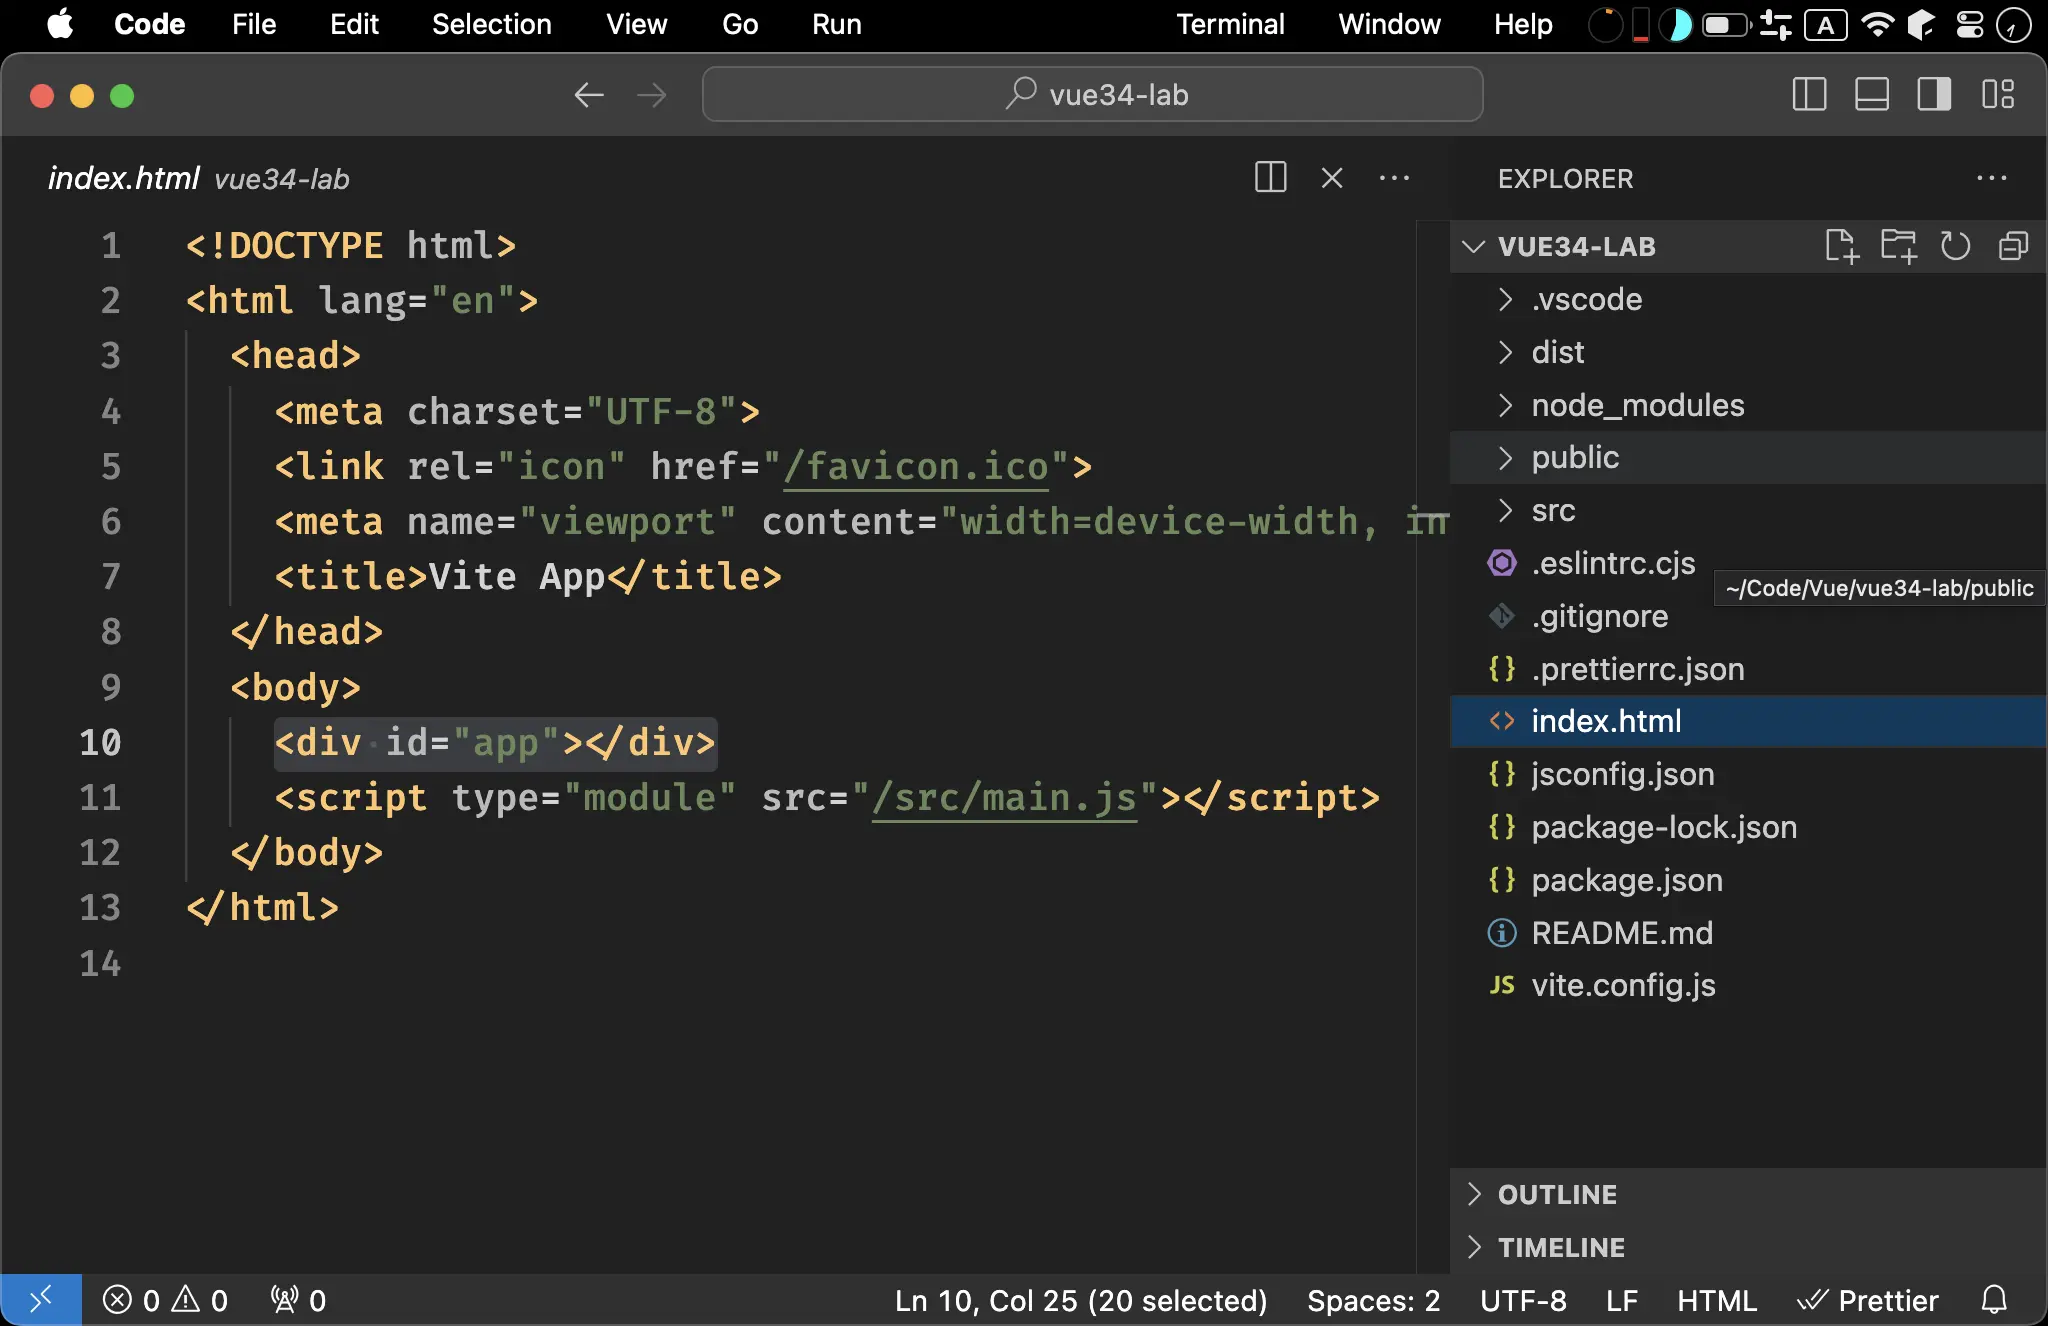
Task: Click the keyboard input source icon
Action: [1826, 24]
